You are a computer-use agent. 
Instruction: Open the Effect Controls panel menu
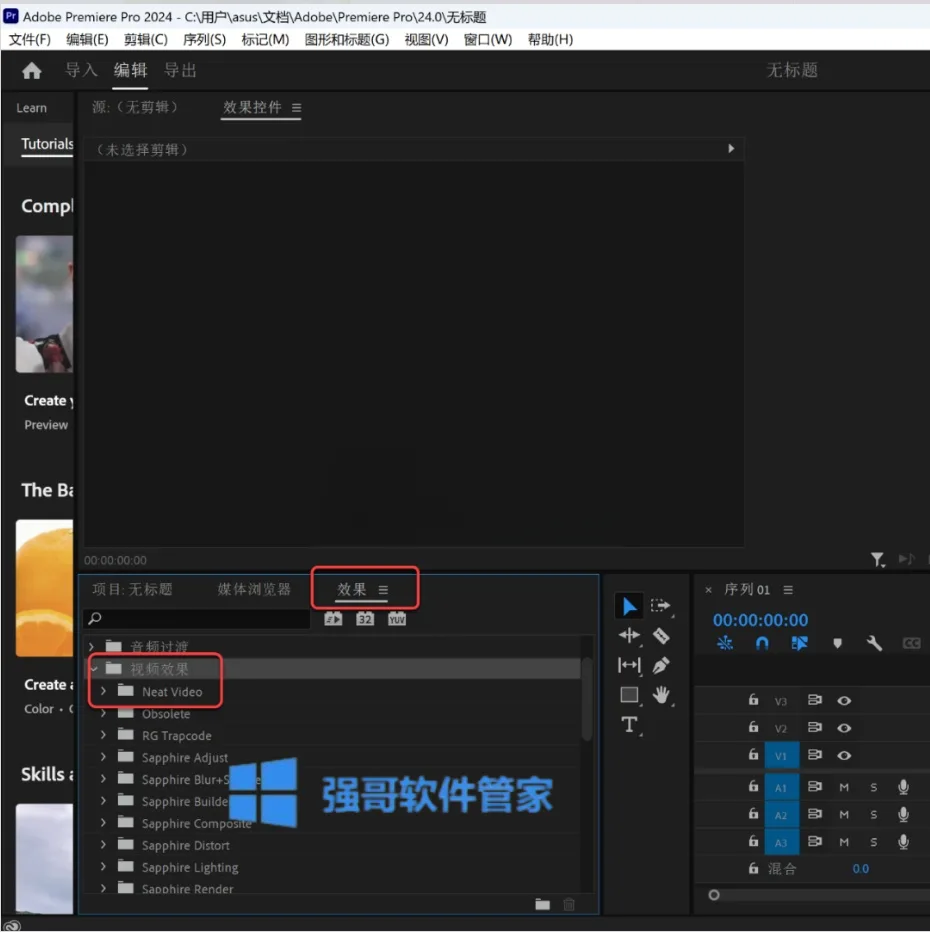[x=297, y=108]
